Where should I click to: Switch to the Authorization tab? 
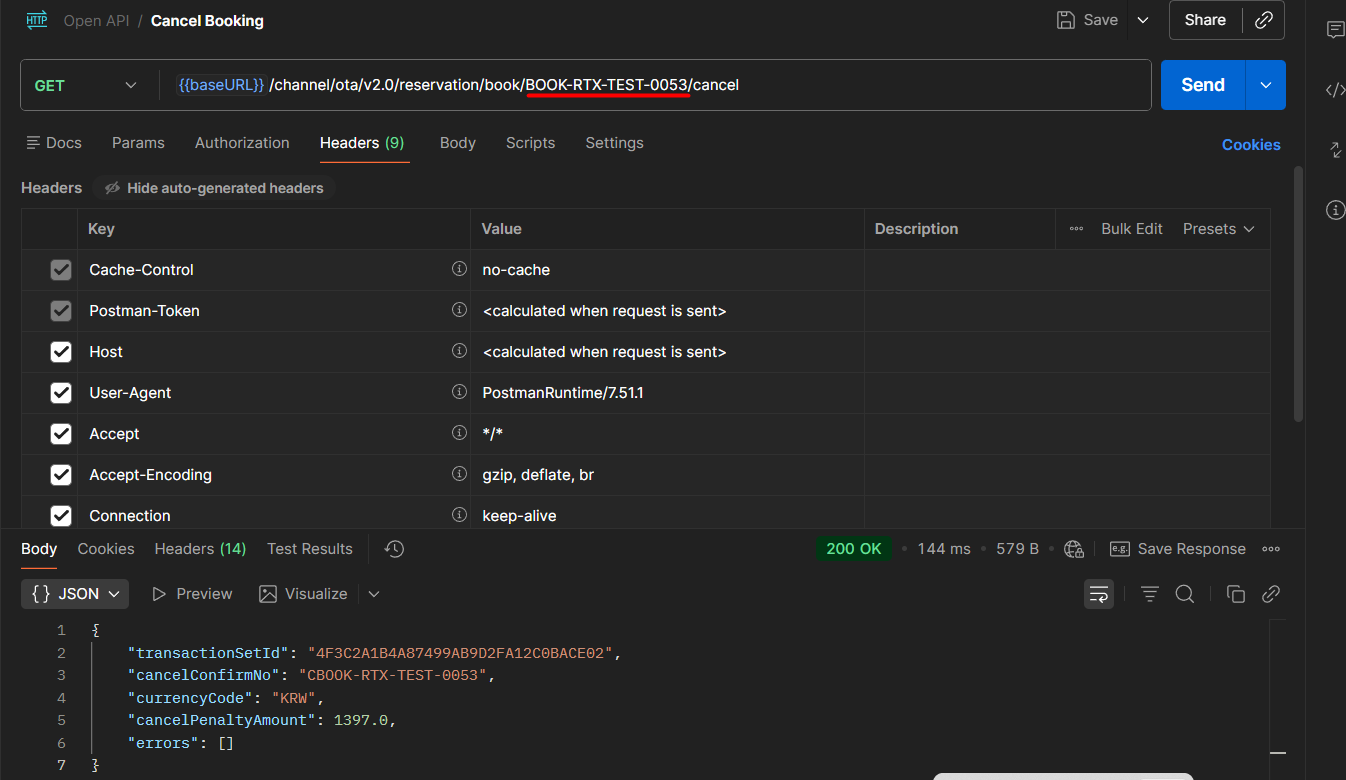(x=242, y=143)
